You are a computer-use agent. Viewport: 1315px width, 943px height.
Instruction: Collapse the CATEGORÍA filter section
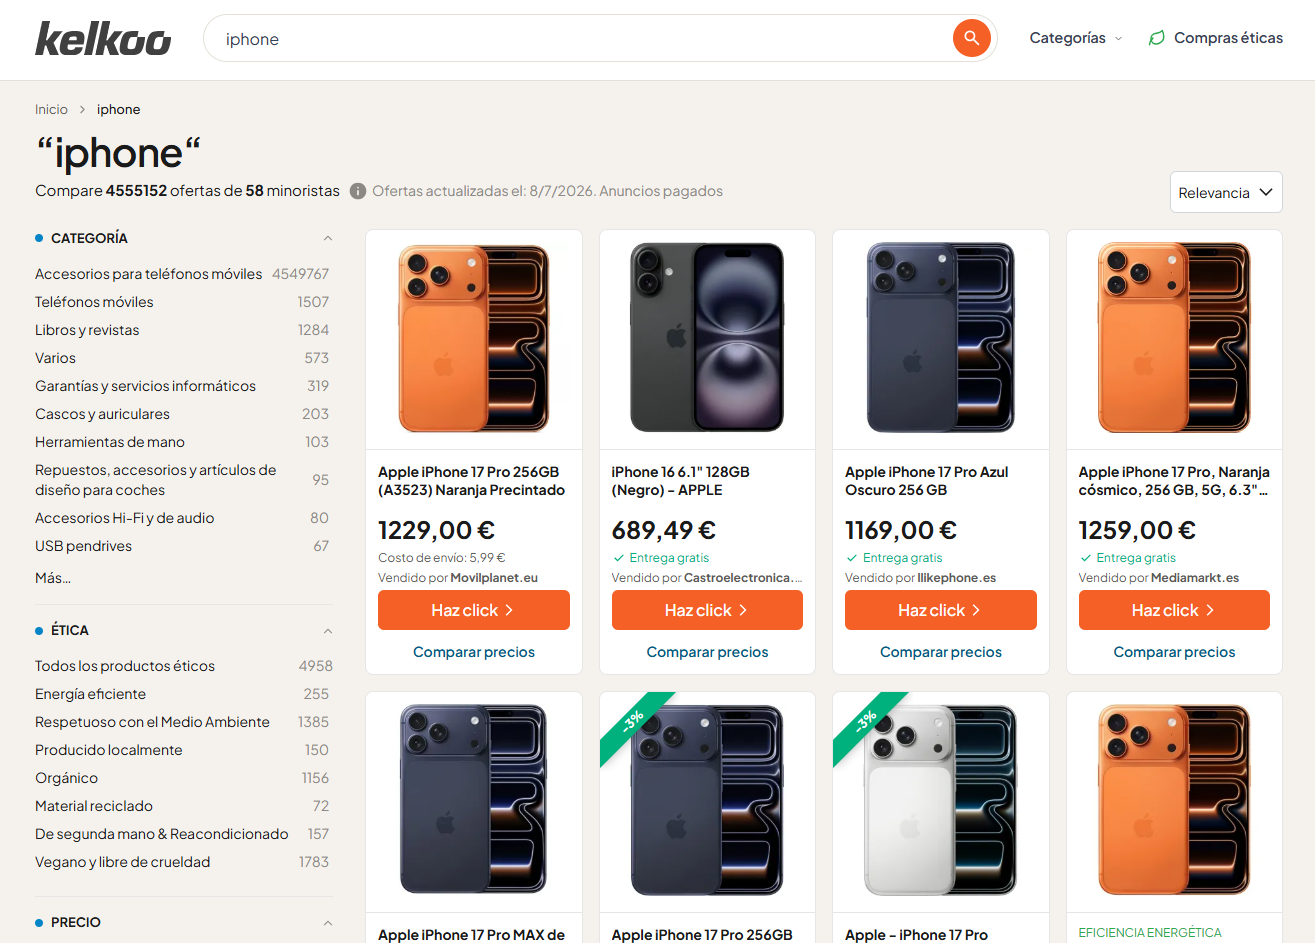pos(328,238)
